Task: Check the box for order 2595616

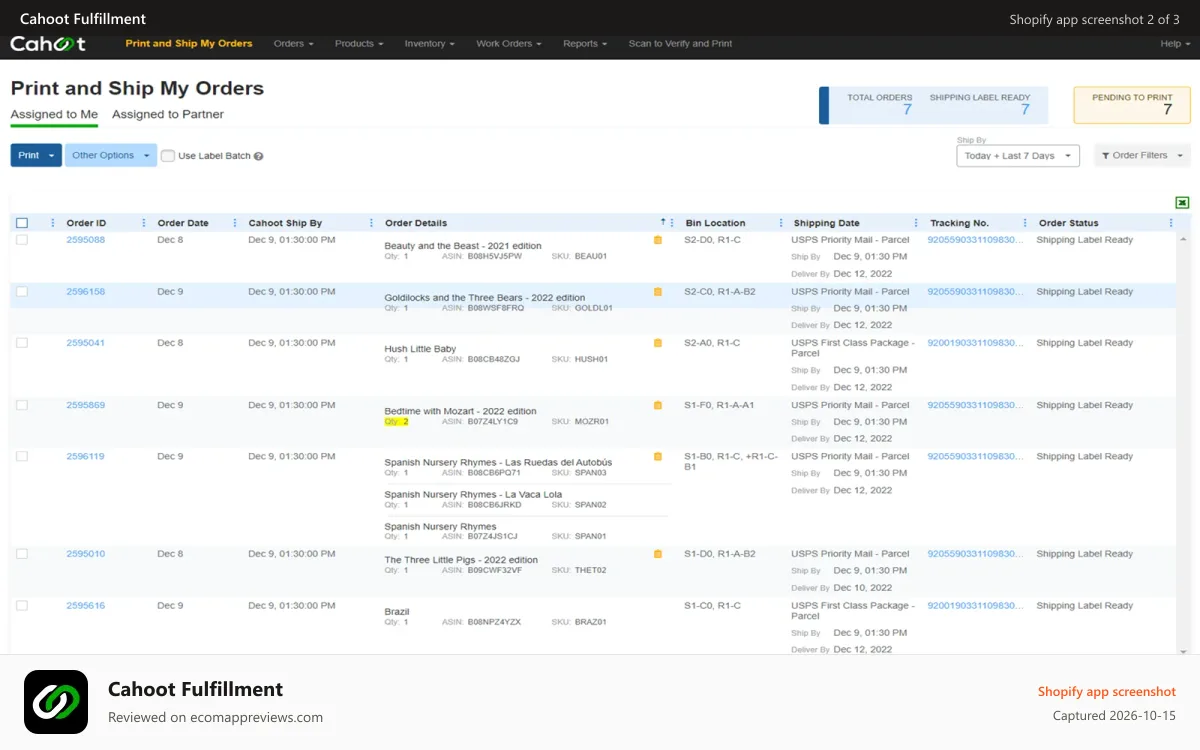Action: point(22,606)
